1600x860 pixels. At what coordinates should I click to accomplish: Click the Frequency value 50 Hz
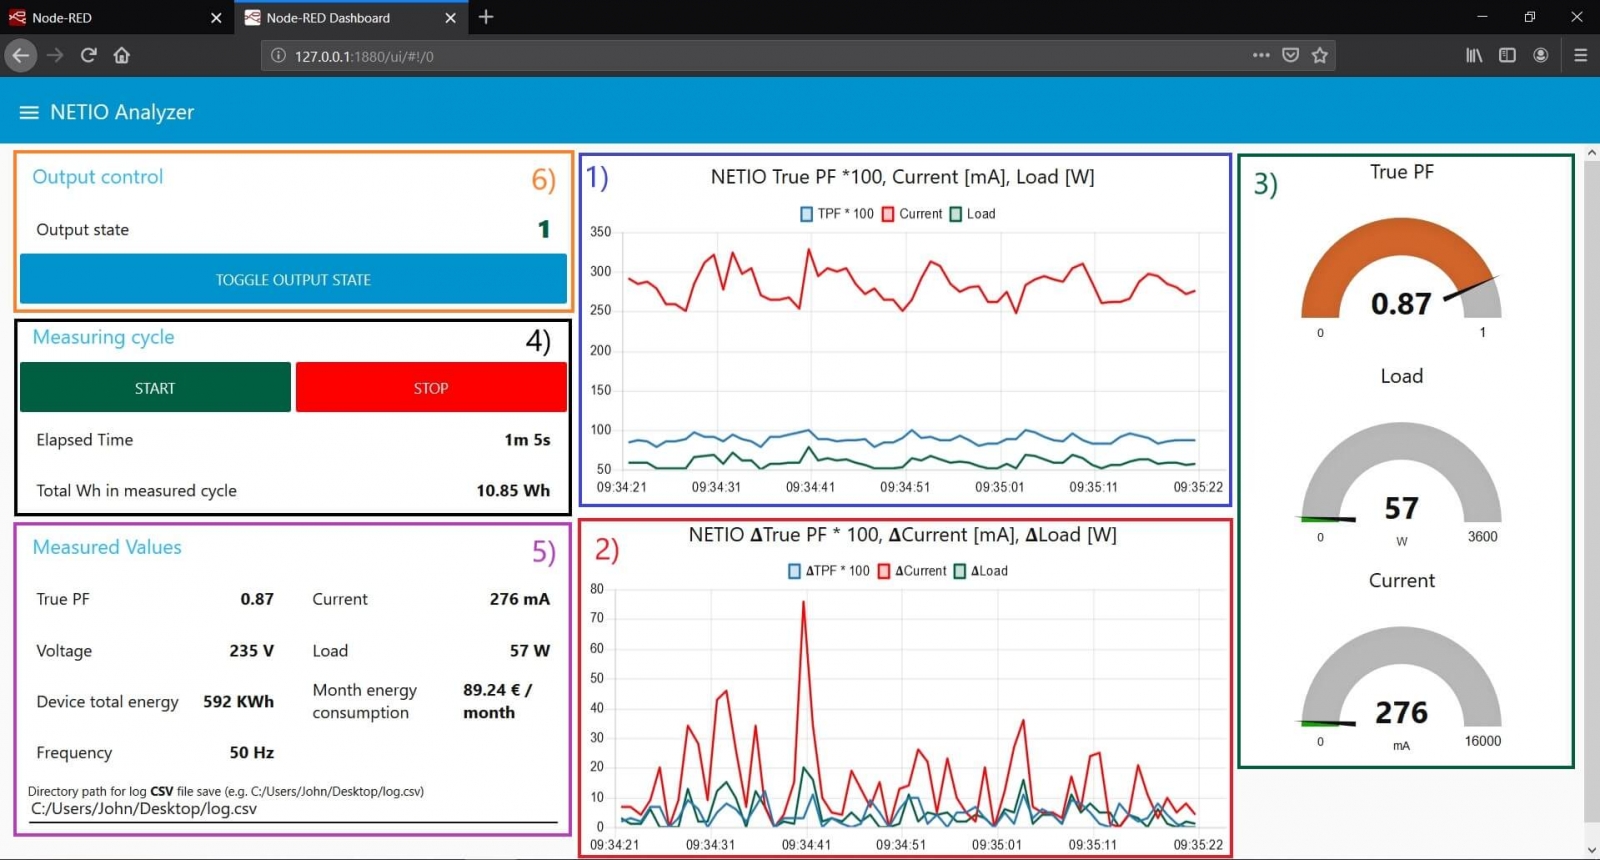click(251, 753)
